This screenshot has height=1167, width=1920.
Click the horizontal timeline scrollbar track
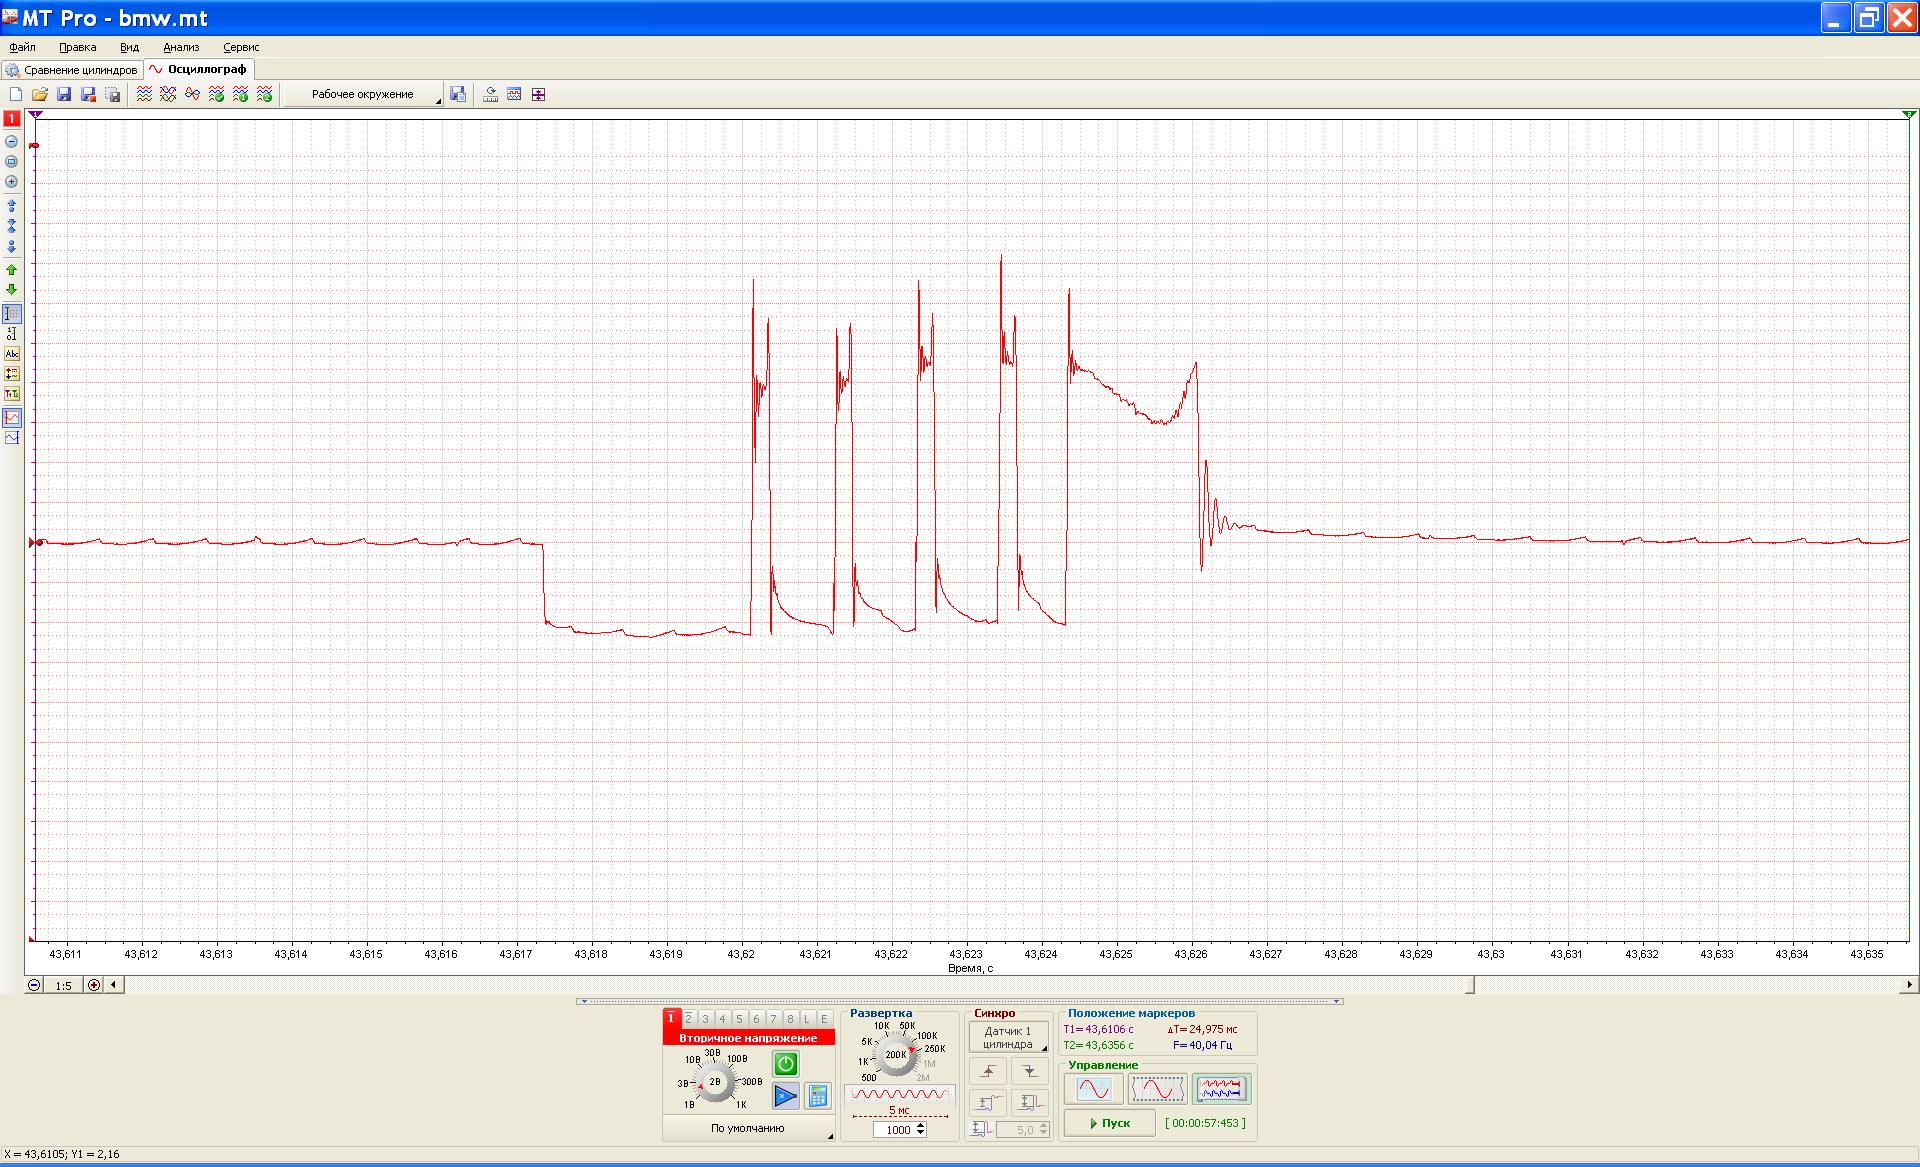(x=1012, y=985)
